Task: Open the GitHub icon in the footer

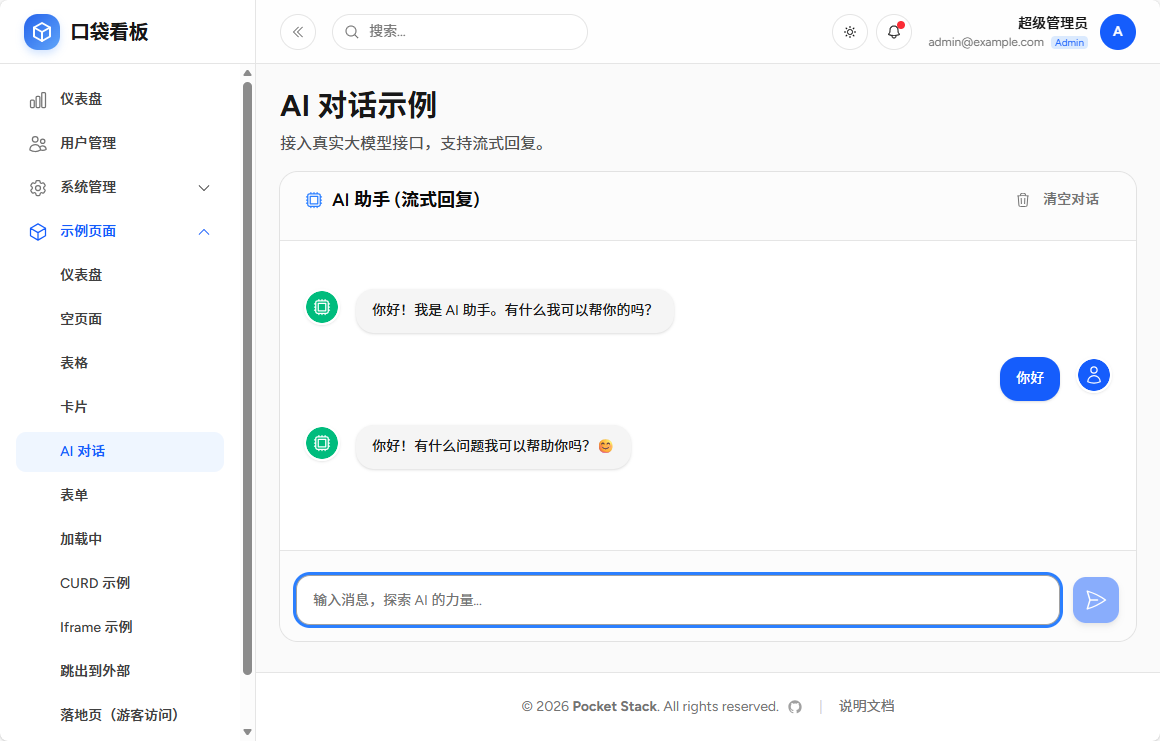Action: 794,706
